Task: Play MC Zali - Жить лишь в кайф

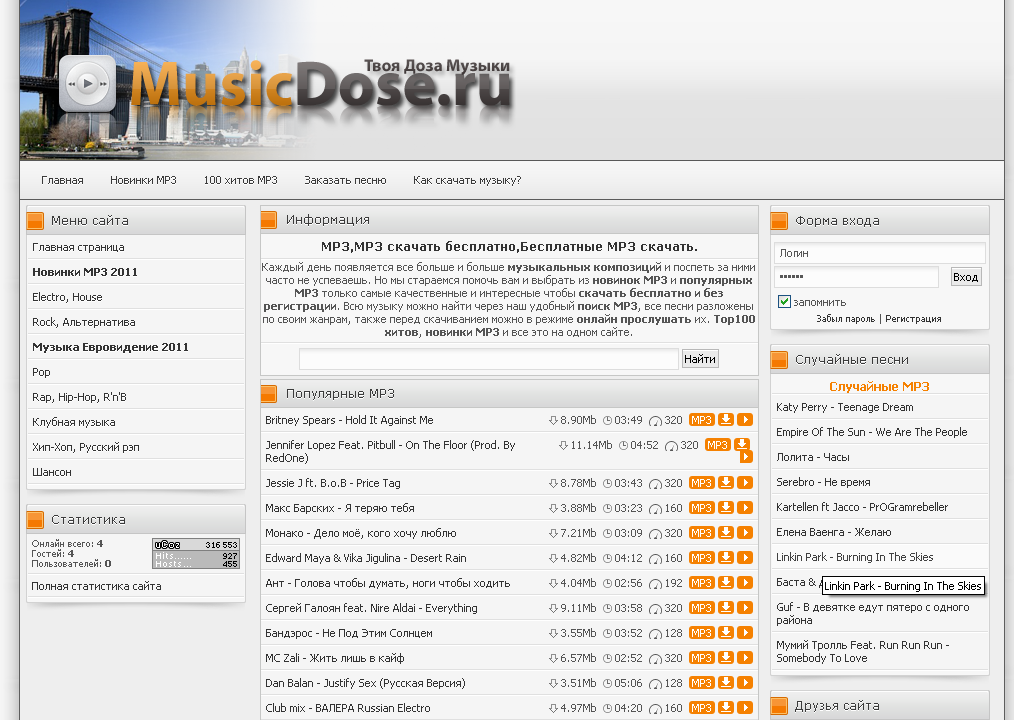Action: (x=745, y=658)
